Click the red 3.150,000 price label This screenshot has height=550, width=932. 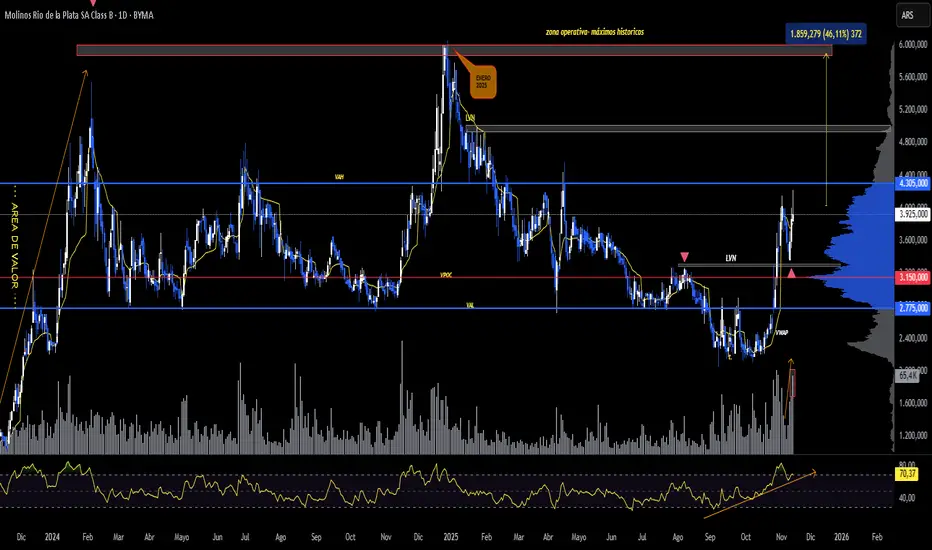point(913,277)
